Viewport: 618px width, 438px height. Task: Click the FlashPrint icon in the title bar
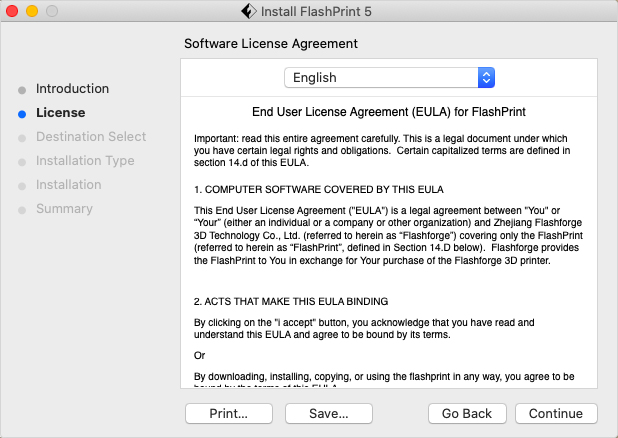tap(248, 11)
